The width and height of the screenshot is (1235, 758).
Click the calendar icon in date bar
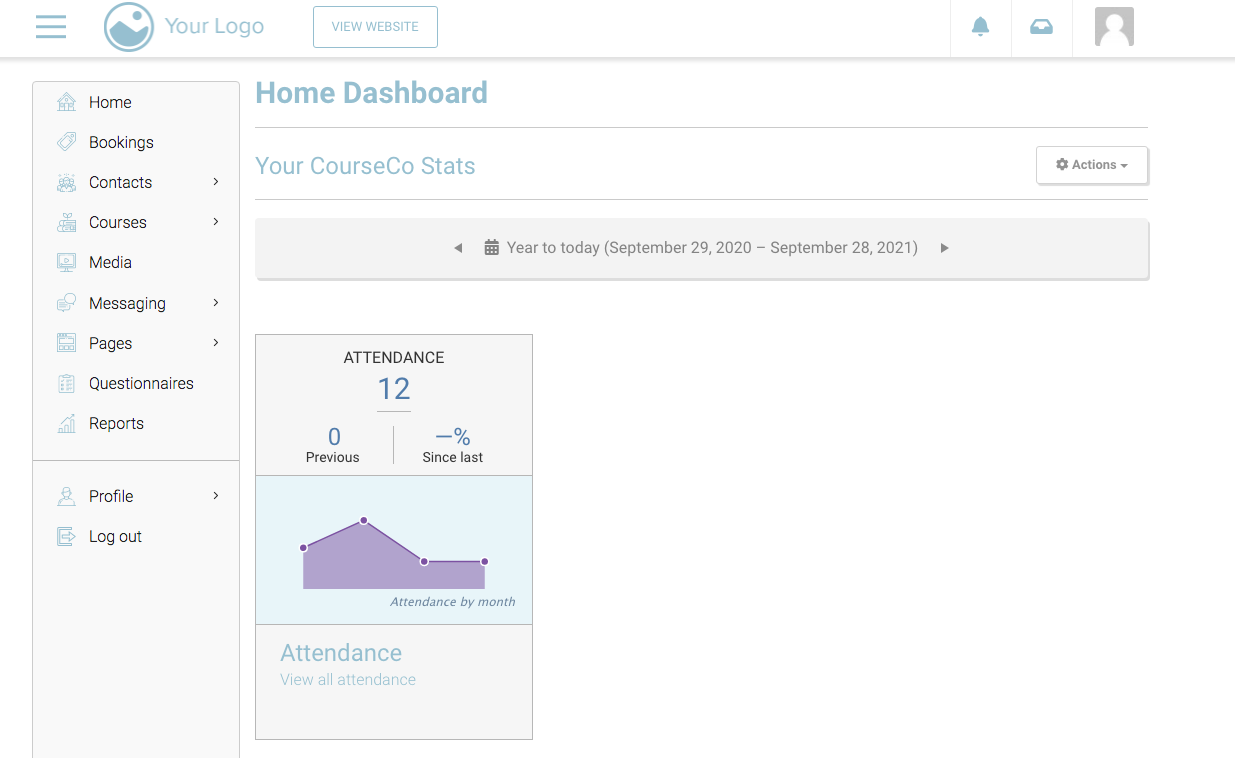[x=491, y=248]
